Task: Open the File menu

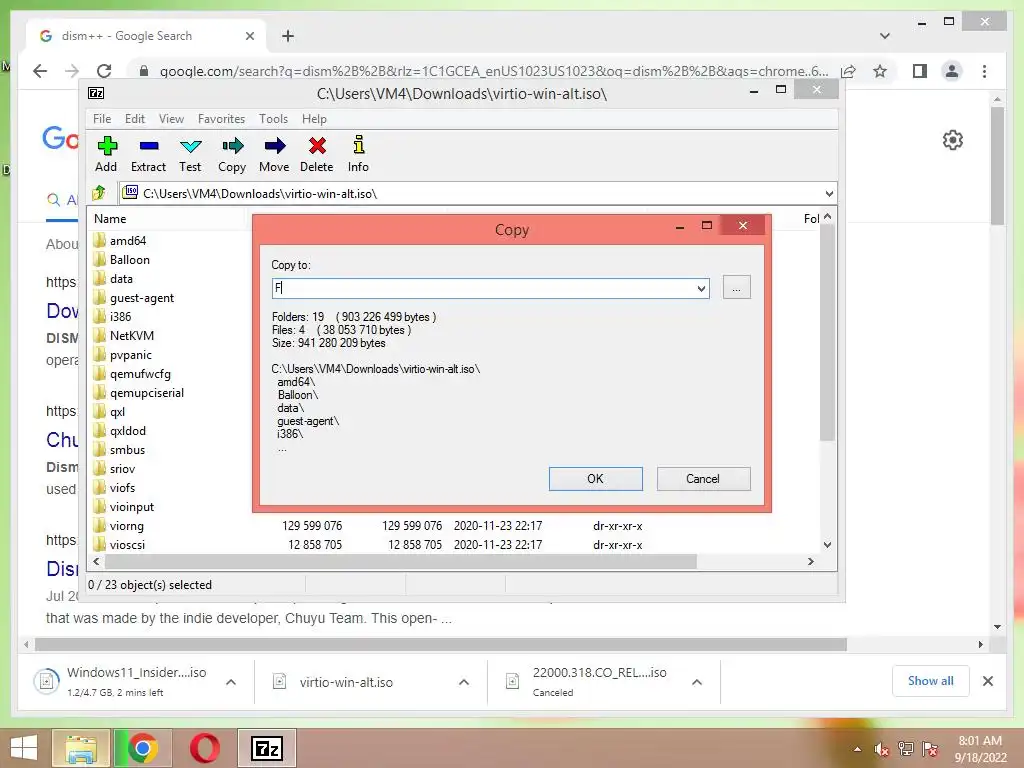Action: coord(102,119)
